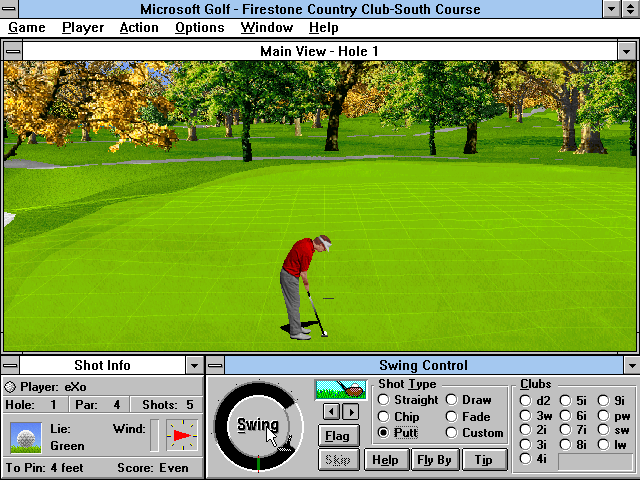640x480 pixels.
Task: Click the golfer in the main view
Action: 303,287
